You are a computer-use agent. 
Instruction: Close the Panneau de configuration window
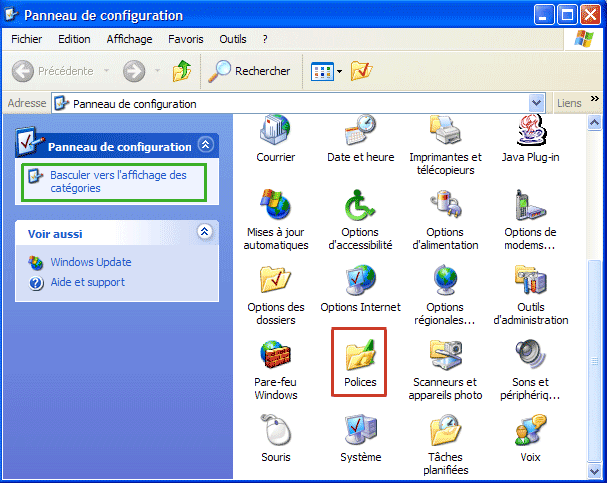point(590,15)
